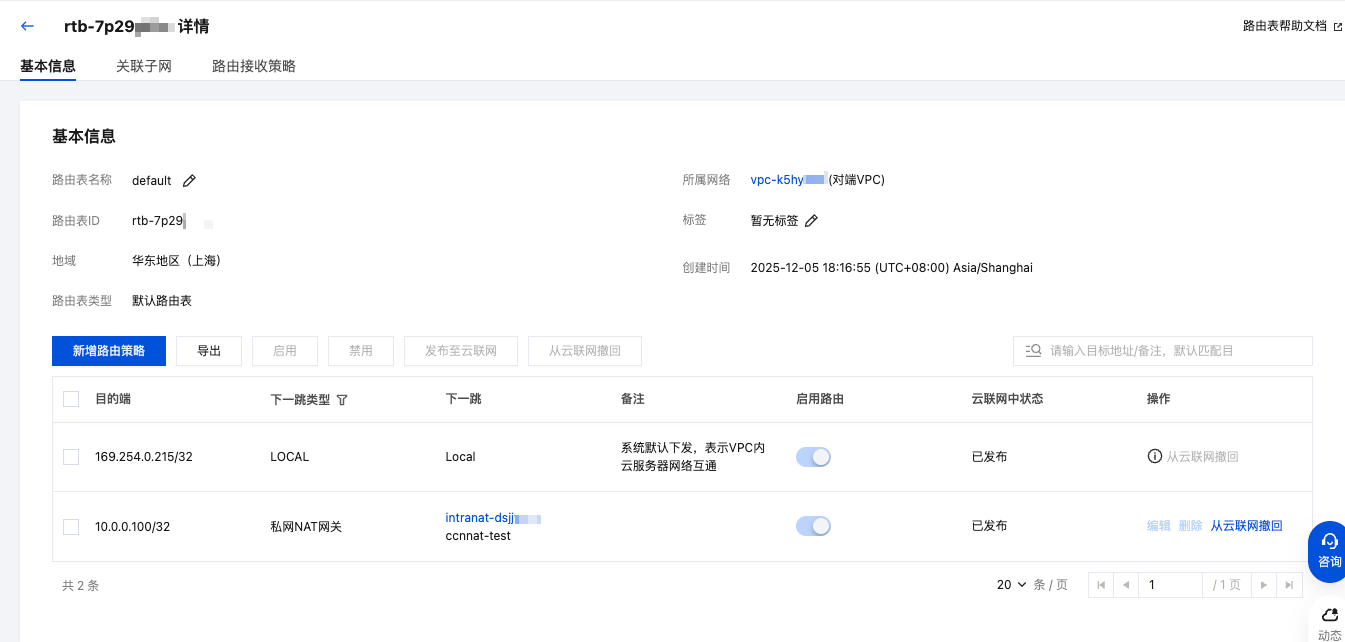Go to the first page arrow icon
This screenshot has height=642, width=1345.
tap(1101, 585)
